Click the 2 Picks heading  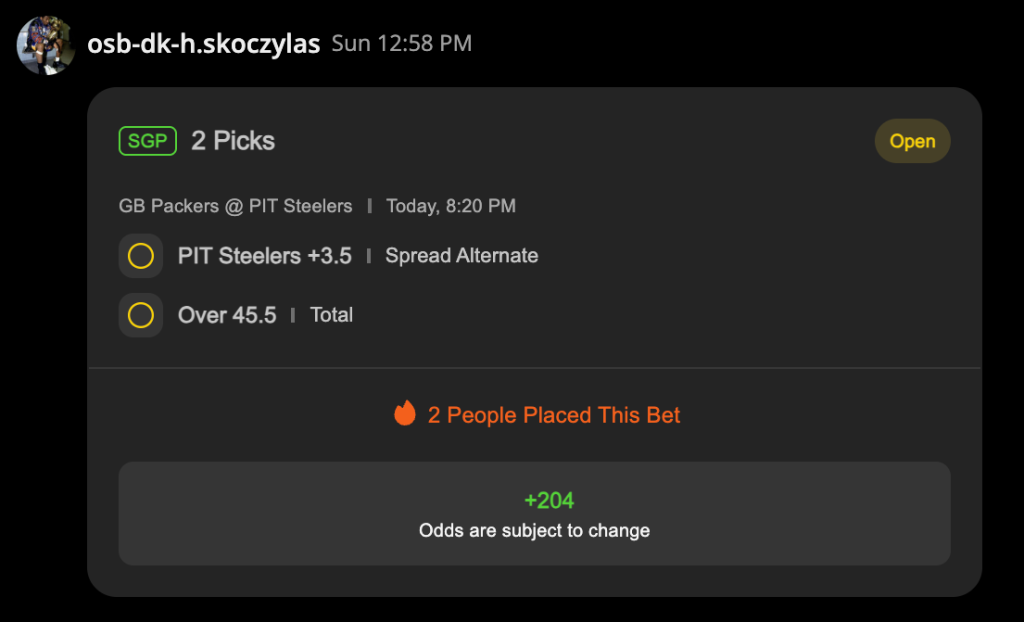pyautogui.click(x=233, y=141)
